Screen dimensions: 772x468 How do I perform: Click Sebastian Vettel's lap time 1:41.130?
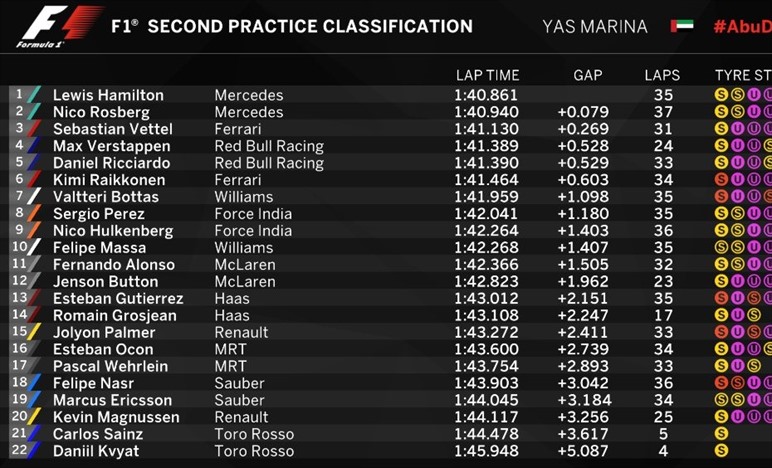pyautogui.click(x=486, y=129)
